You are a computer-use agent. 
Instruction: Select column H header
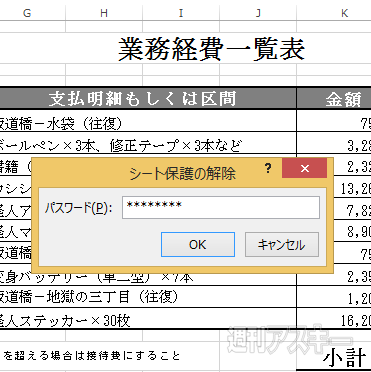point(104,13)
